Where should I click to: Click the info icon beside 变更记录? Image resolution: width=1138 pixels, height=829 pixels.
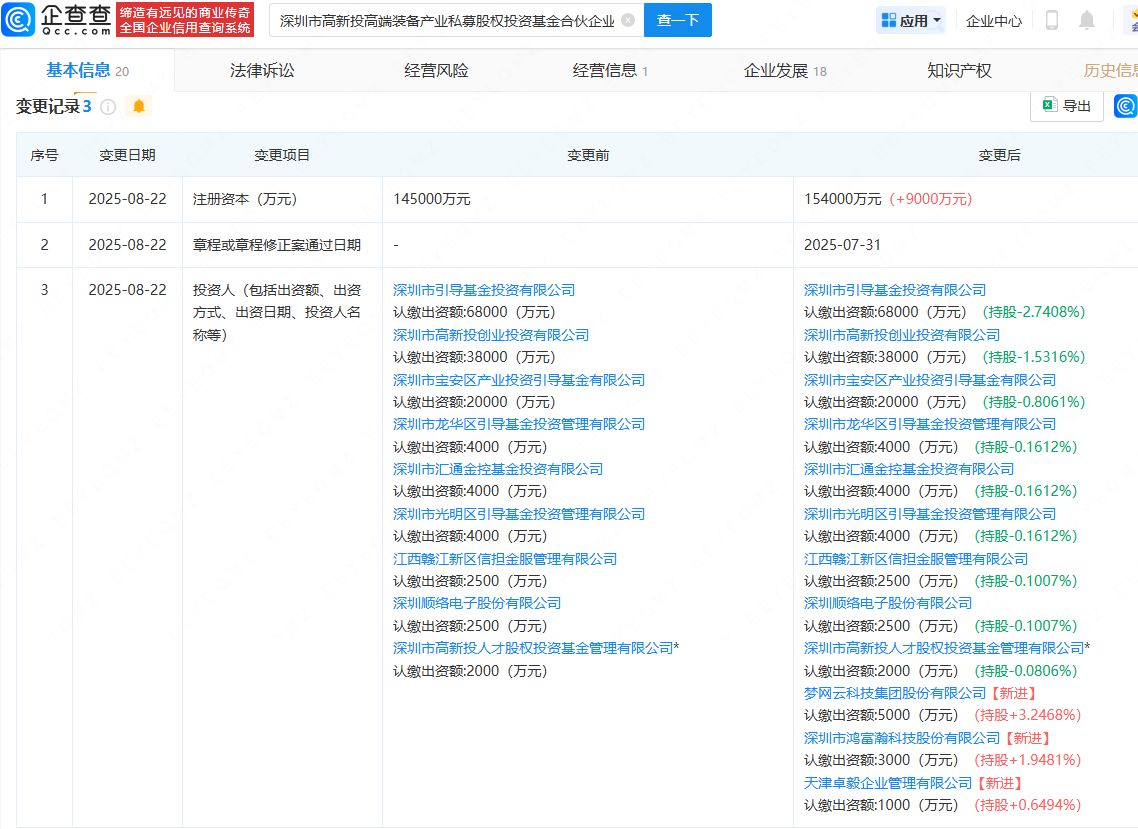(108, 107)
